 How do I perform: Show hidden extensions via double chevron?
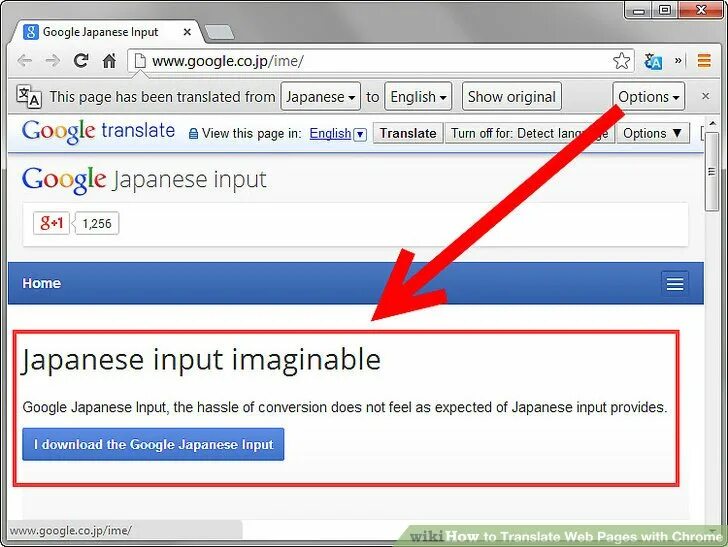click(x=678, y=60)
